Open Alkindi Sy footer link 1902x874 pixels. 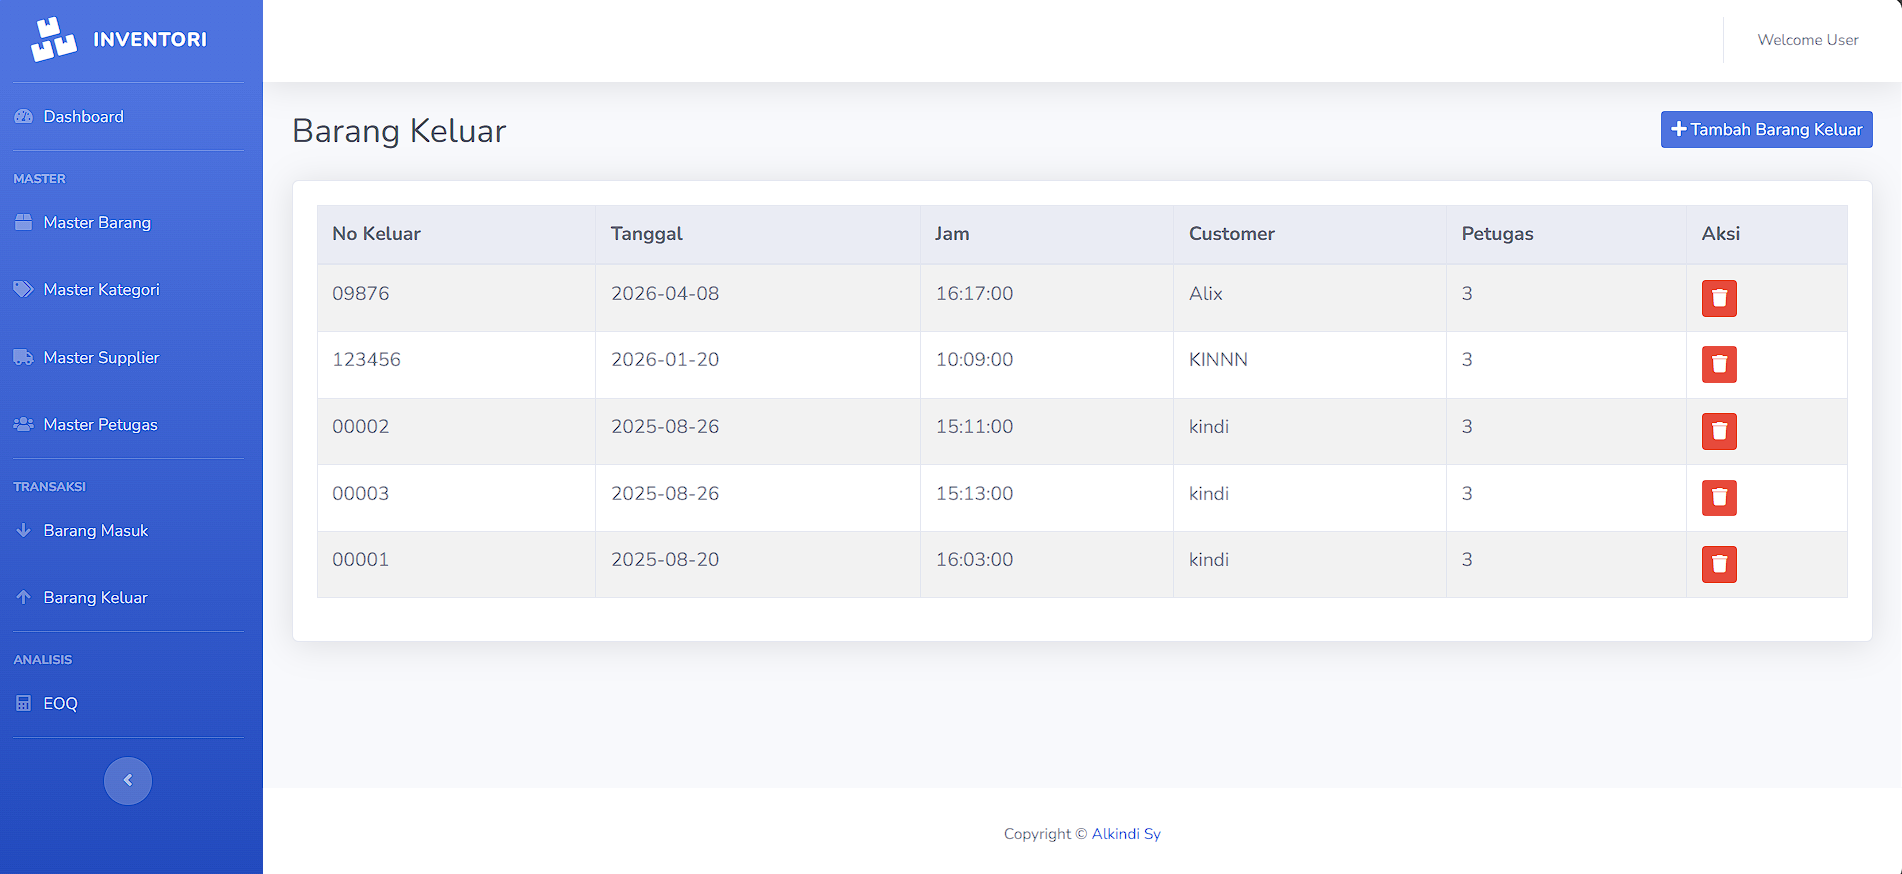[x=1126, y=834]
